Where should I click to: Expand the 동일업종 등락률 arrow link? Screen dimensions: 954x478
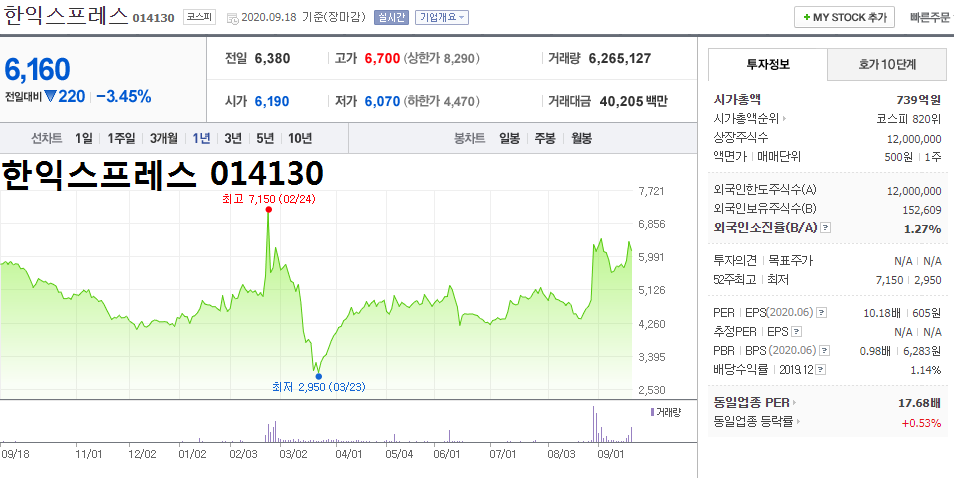798,422
